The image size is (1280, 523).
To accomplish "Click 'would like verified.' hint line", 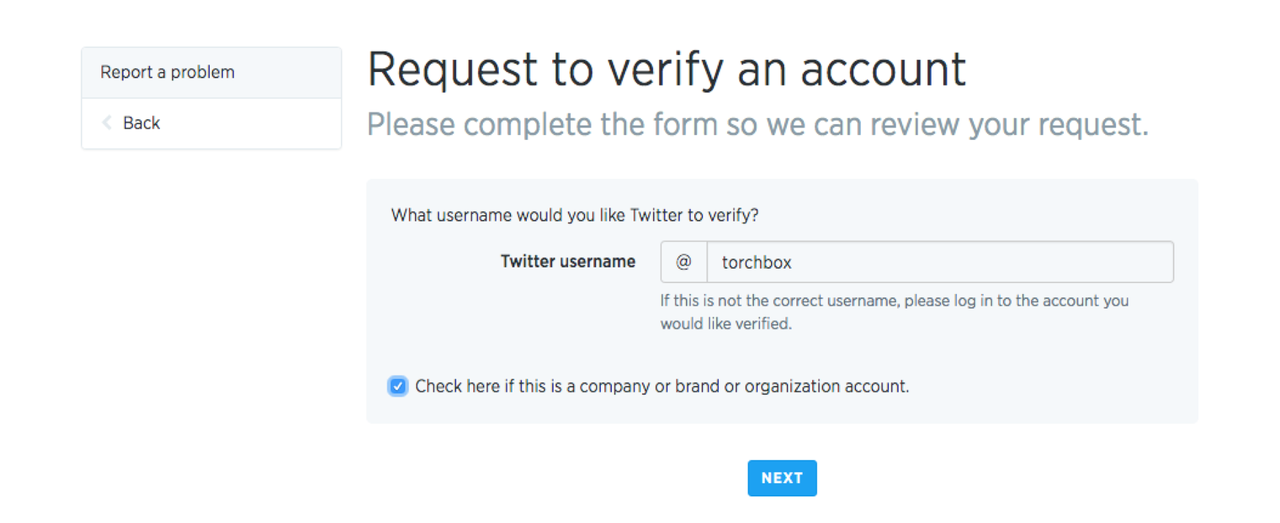I will click(725, 324).
